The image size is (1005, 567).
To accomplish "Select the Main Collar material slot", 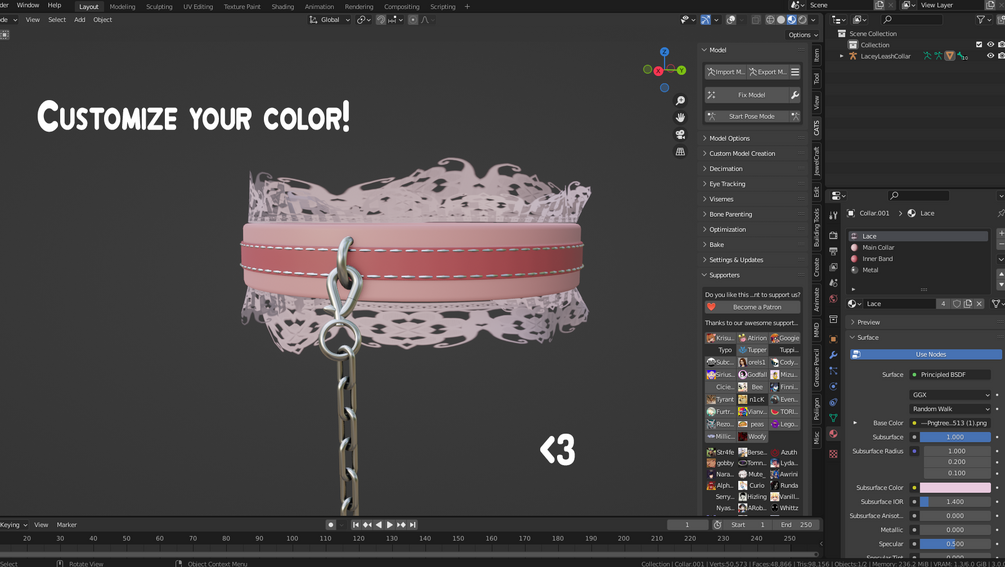I will (918, 247).
